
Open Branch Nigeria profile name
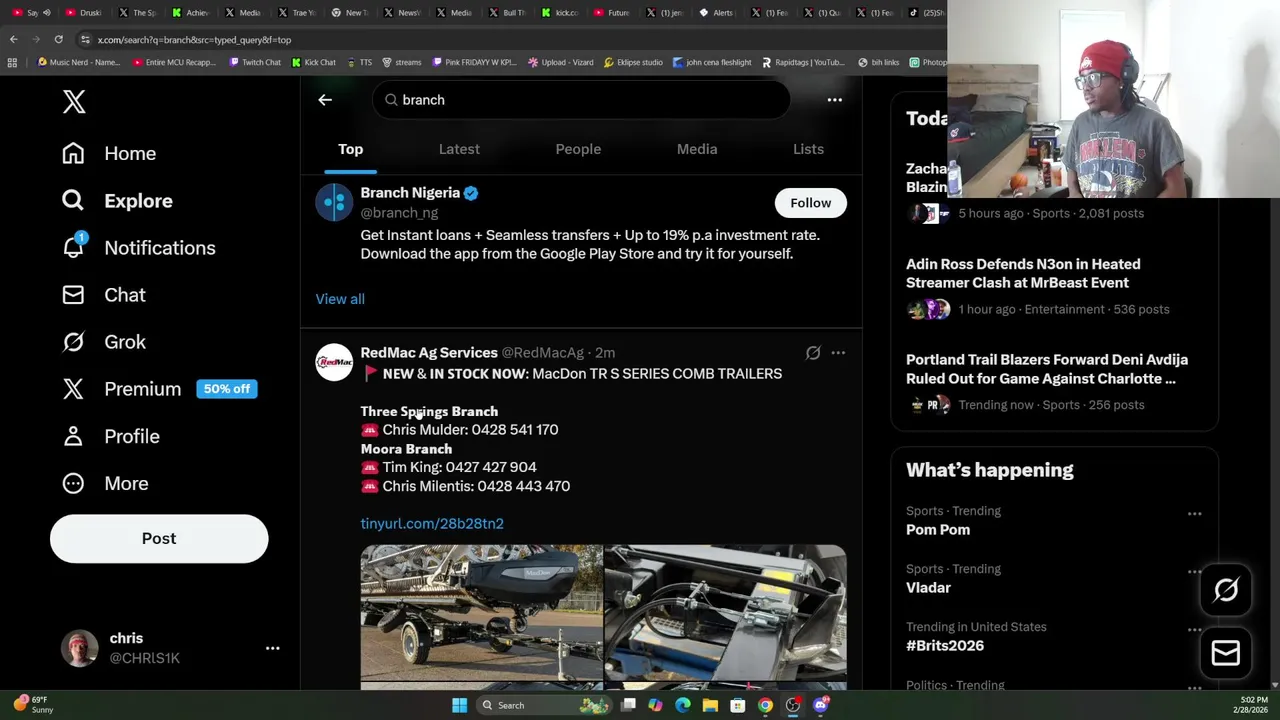pyautogui.click(x=410, y=193)
